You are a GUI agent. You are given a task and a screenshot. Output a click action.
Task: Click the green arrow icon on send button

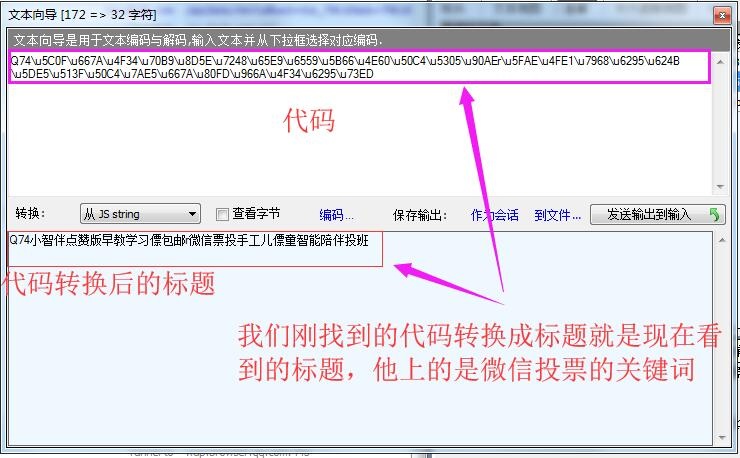click(715, 214)
